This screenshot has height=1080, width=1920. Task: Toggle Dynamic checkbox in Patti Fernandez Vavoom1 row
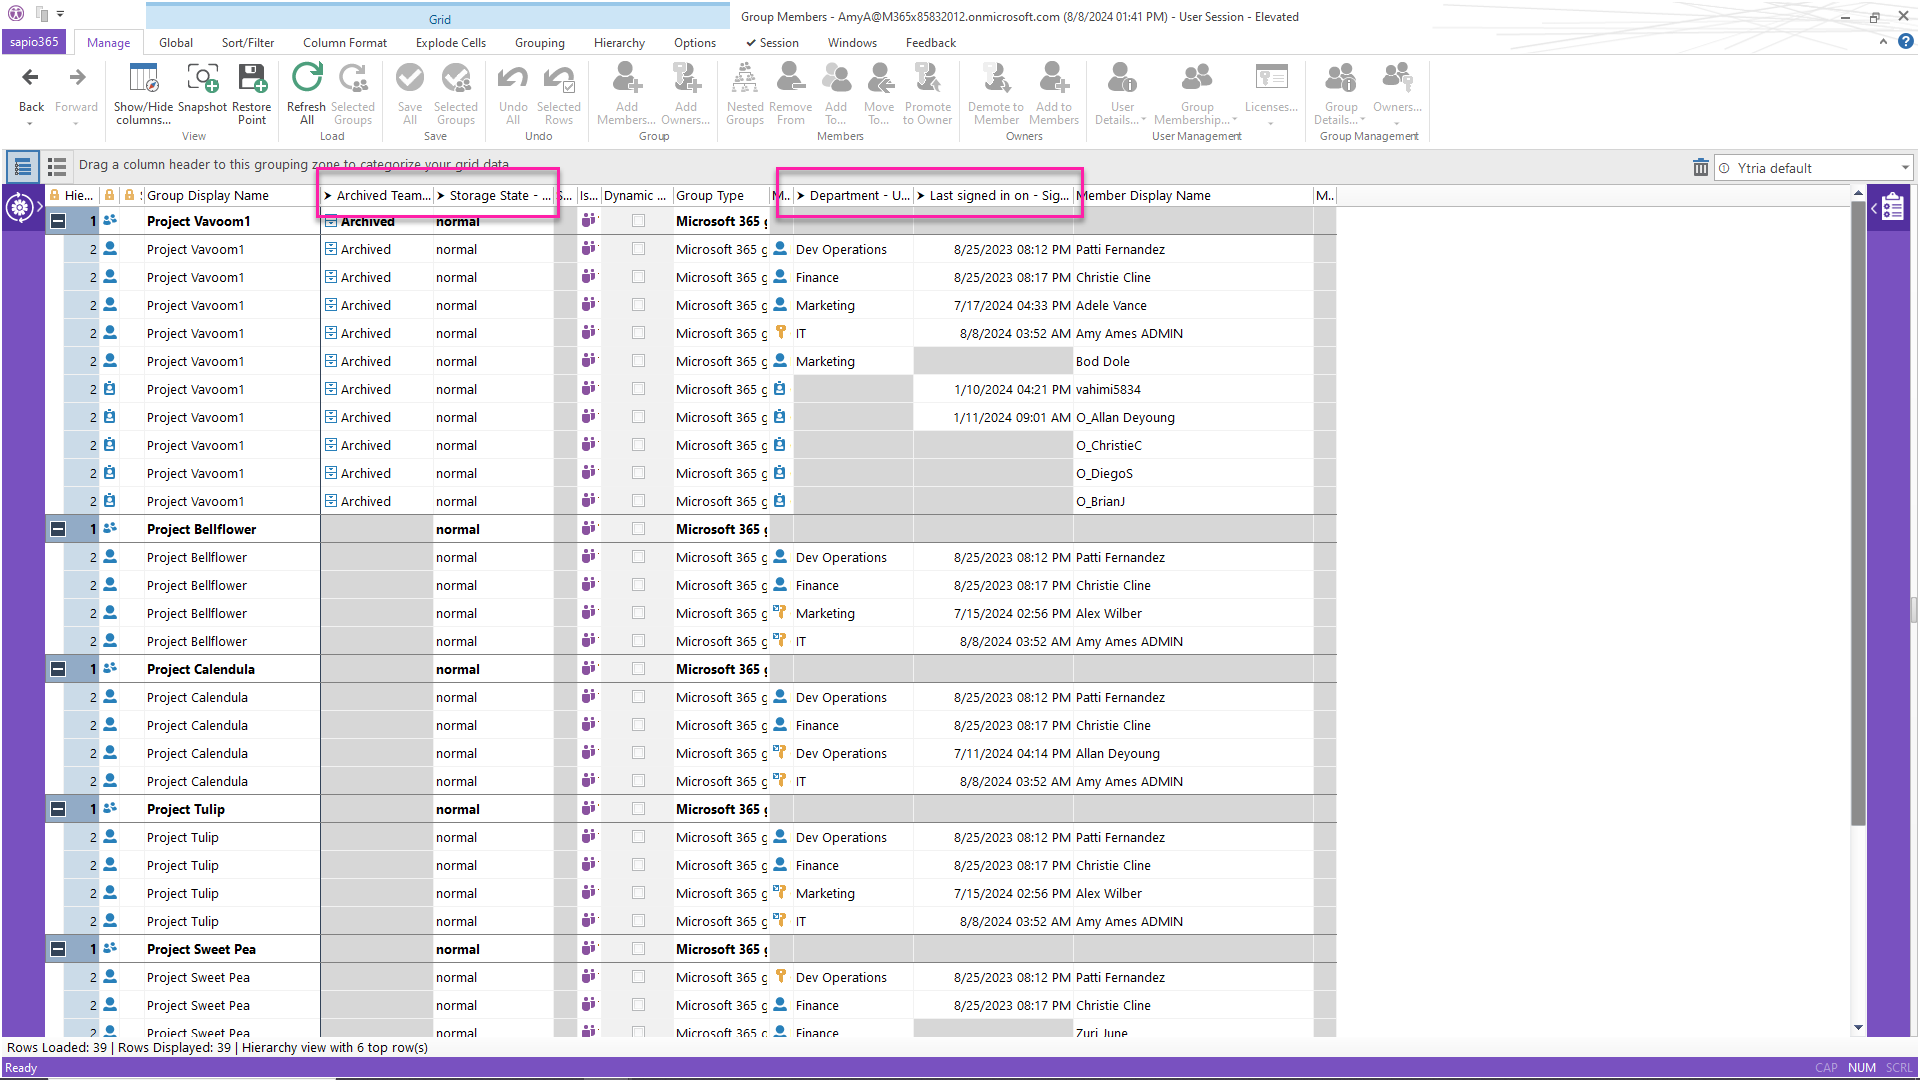(638, 249)
